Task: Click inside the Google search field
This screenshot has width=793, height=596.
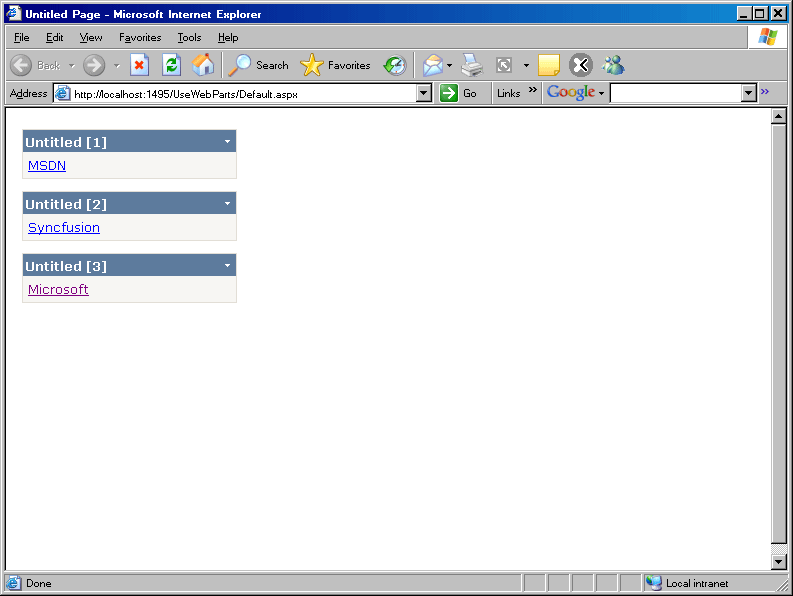Action: click(x=675, y=93)
